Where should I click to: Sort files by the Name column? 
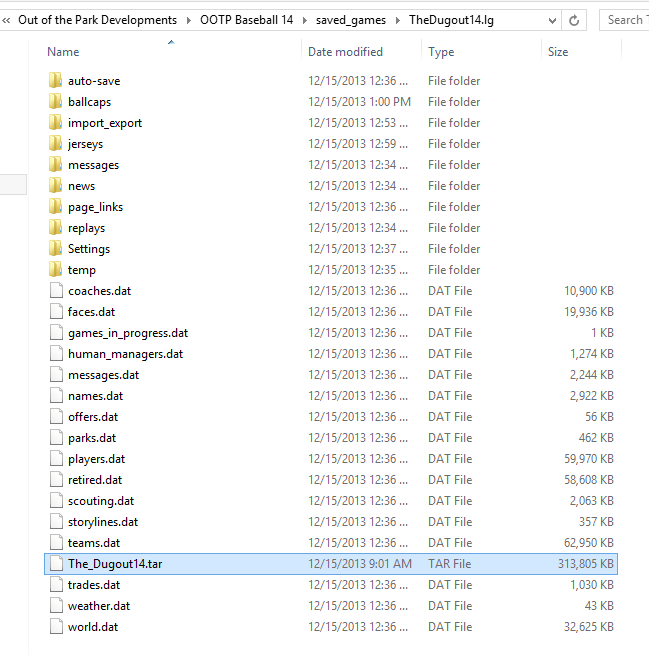pos(63,52)
